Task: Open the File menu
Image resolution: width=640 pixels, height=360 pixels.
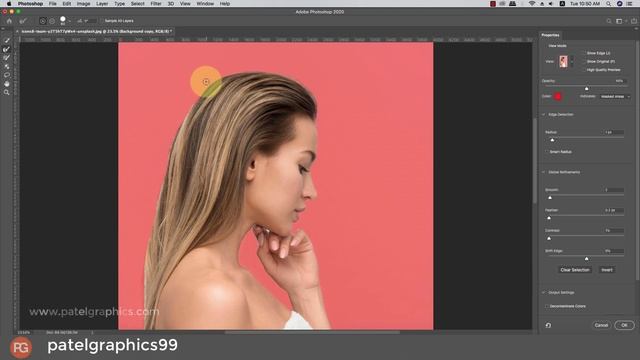Action: [53, 4]
